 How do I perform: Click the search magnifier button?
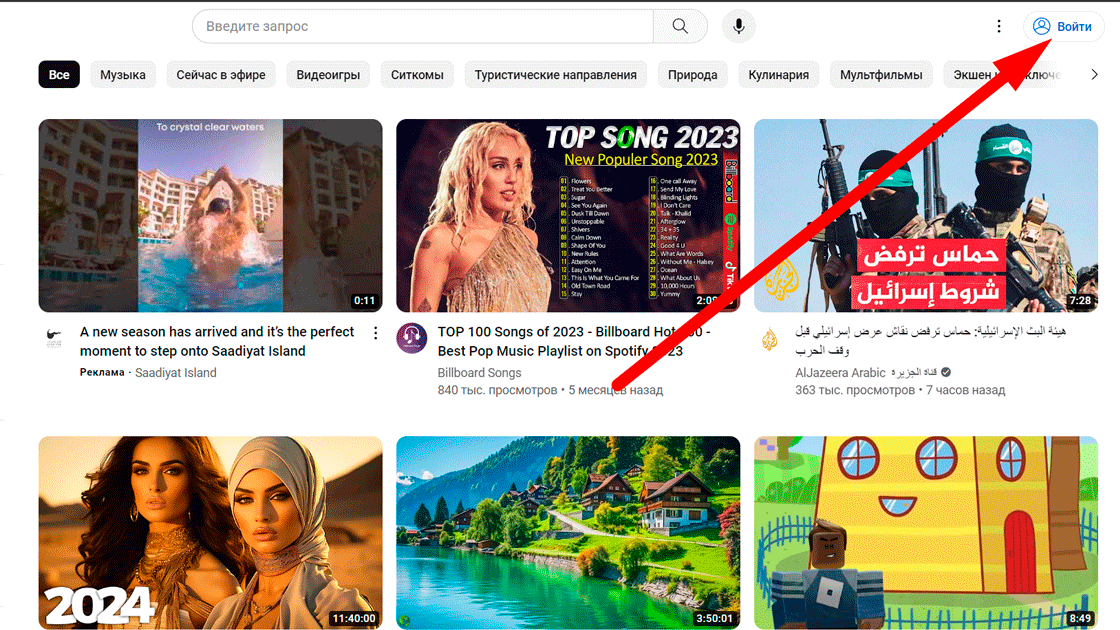680,26
